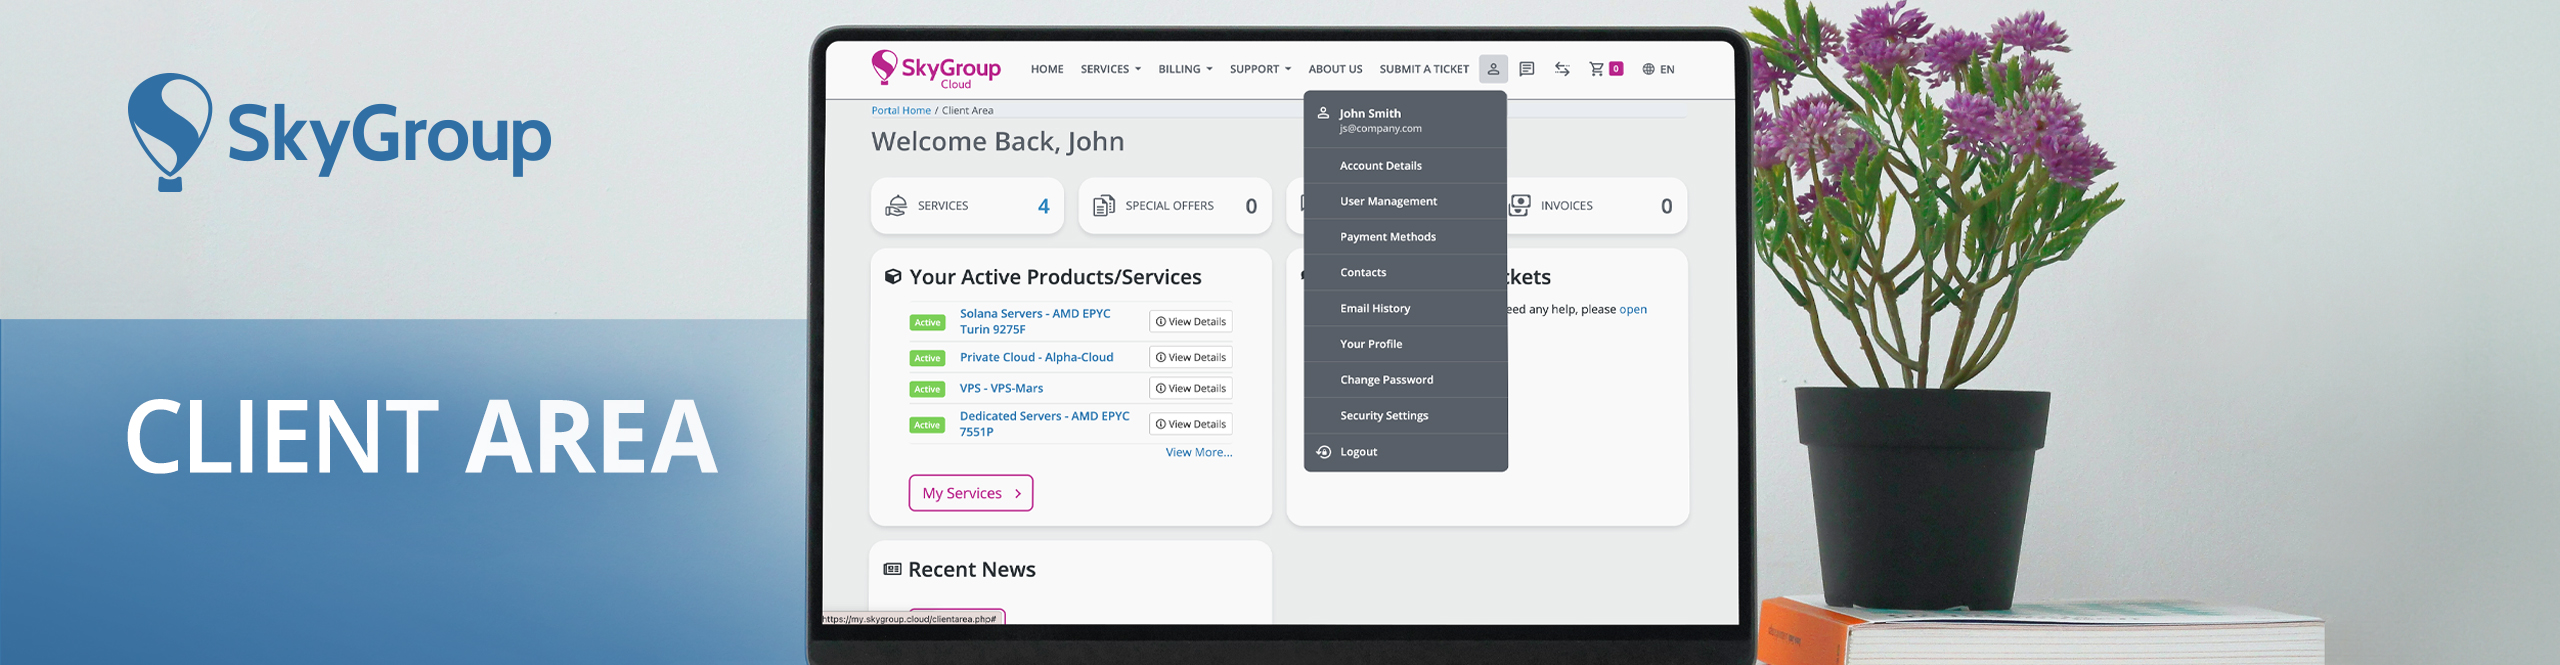Click the My Services button
2560x665 pixels.
970,493
